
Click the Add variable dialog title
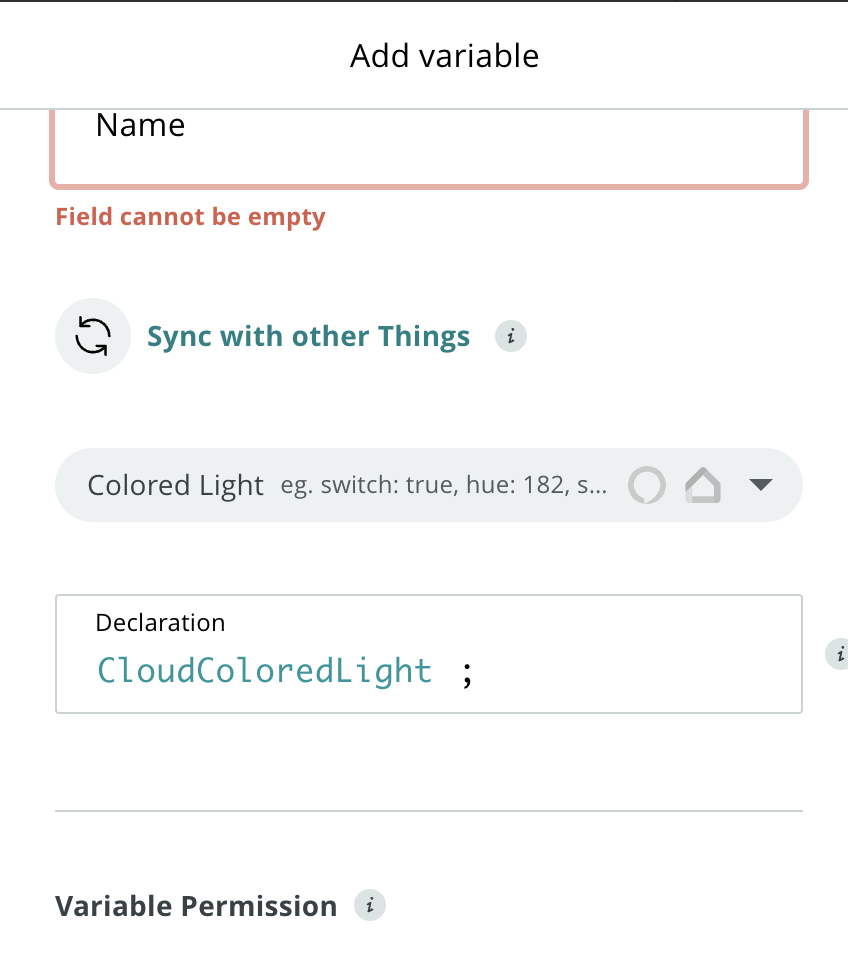(444, 56)
